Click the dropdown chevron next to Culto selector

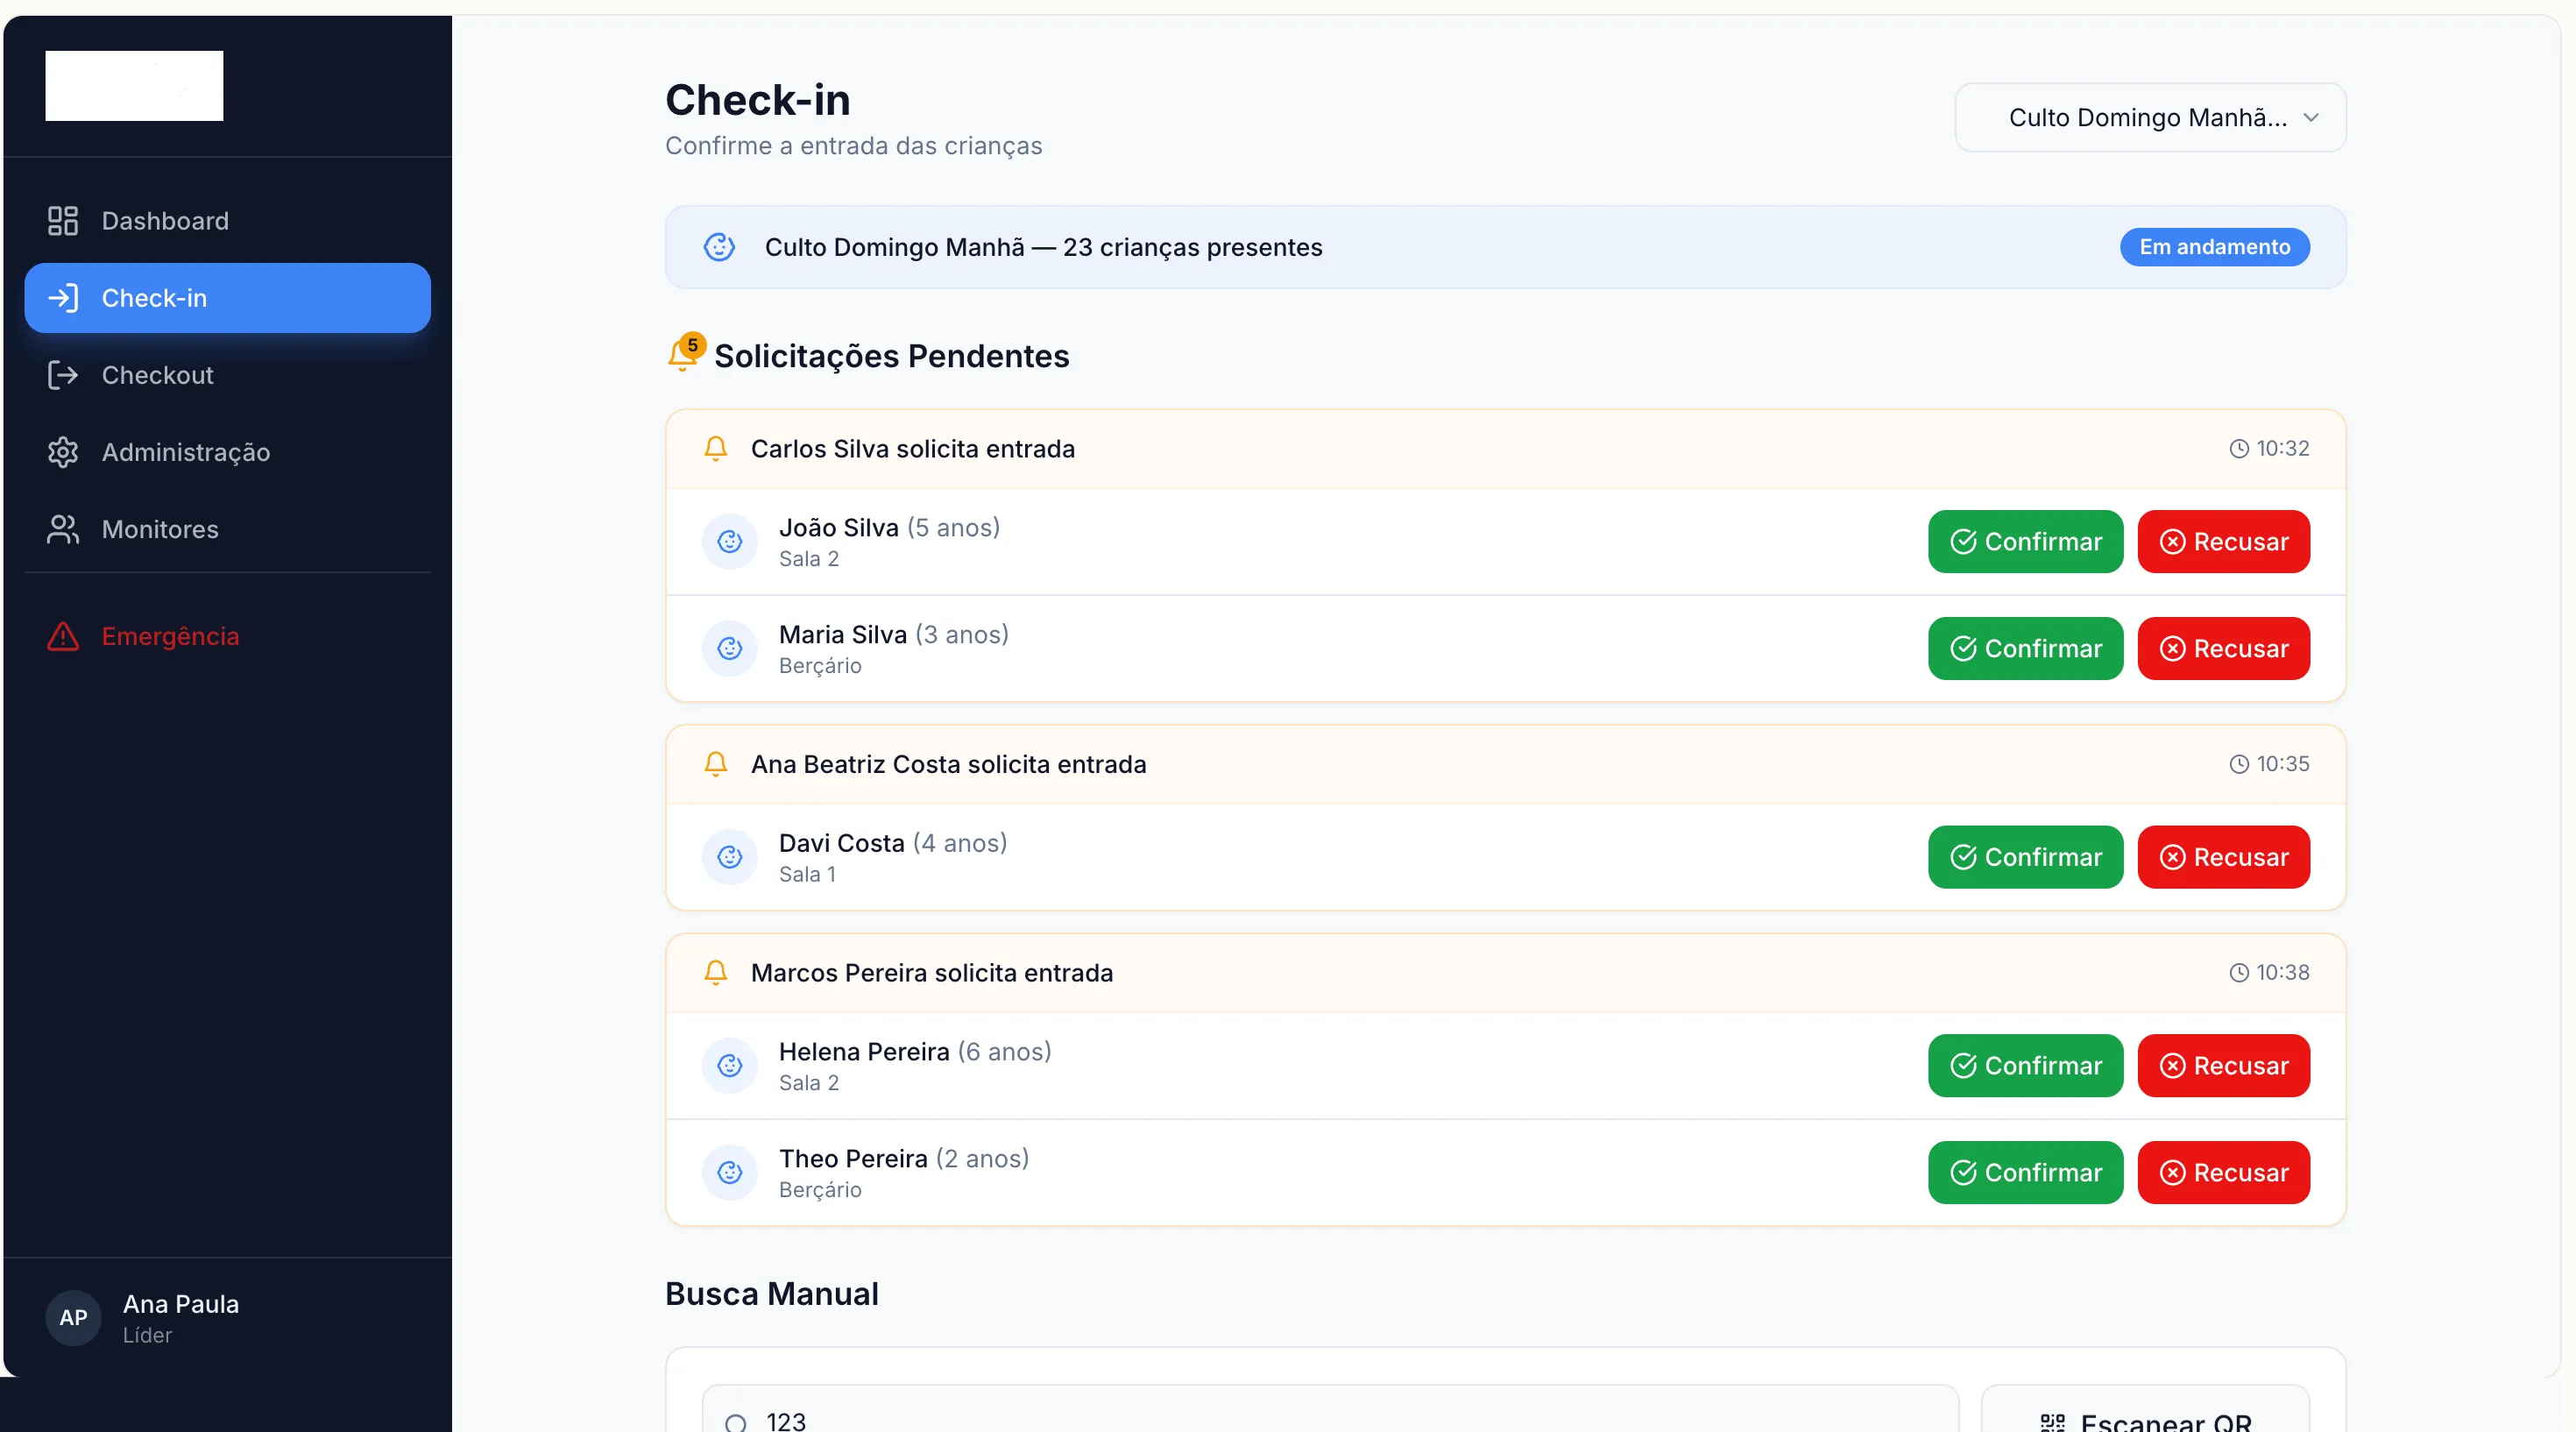tap(2311, 118)
